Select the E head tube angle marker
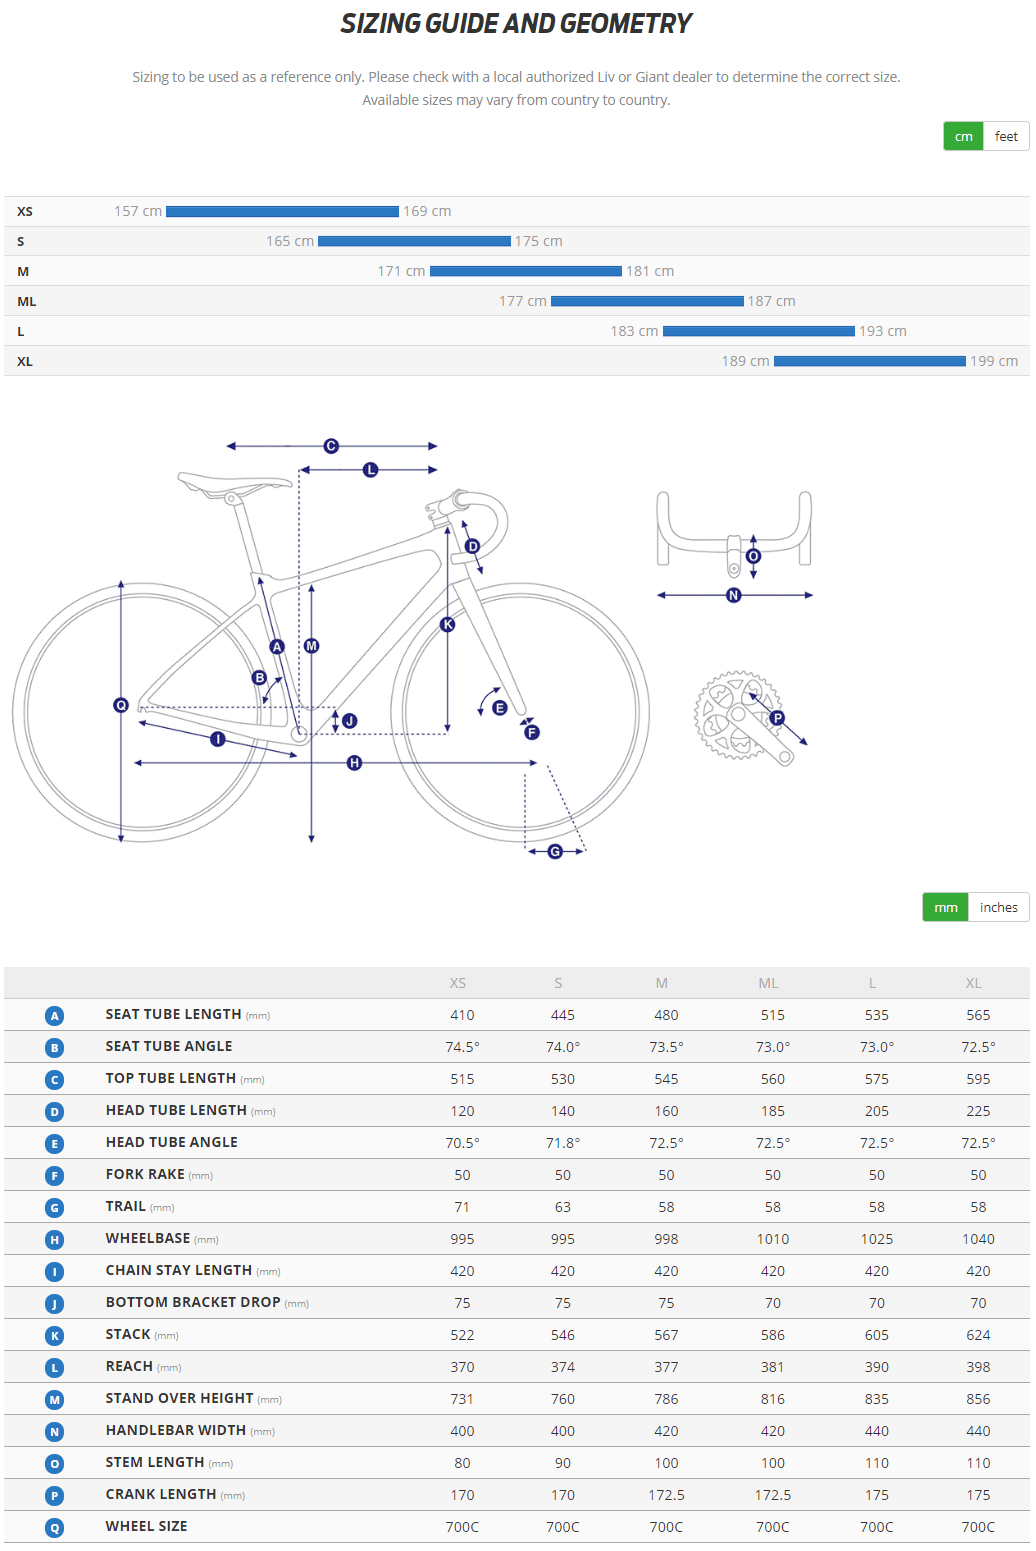 499,706
